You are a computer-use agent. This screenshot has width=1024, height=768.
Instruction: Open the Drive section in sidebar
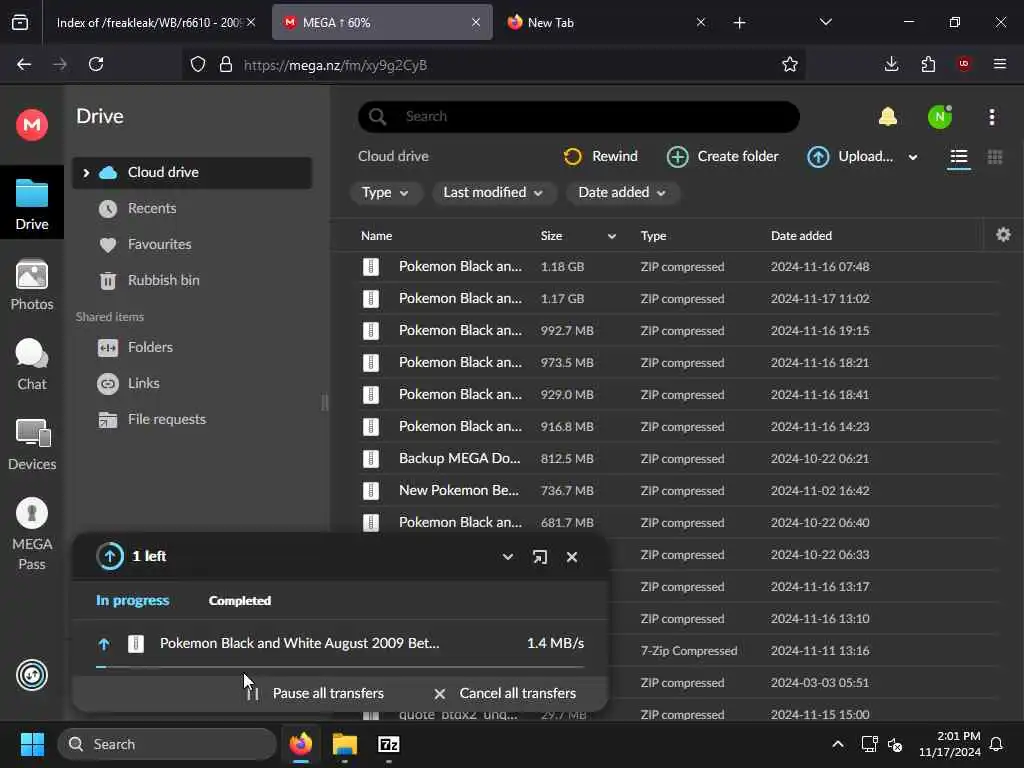(x=31, y=204)
